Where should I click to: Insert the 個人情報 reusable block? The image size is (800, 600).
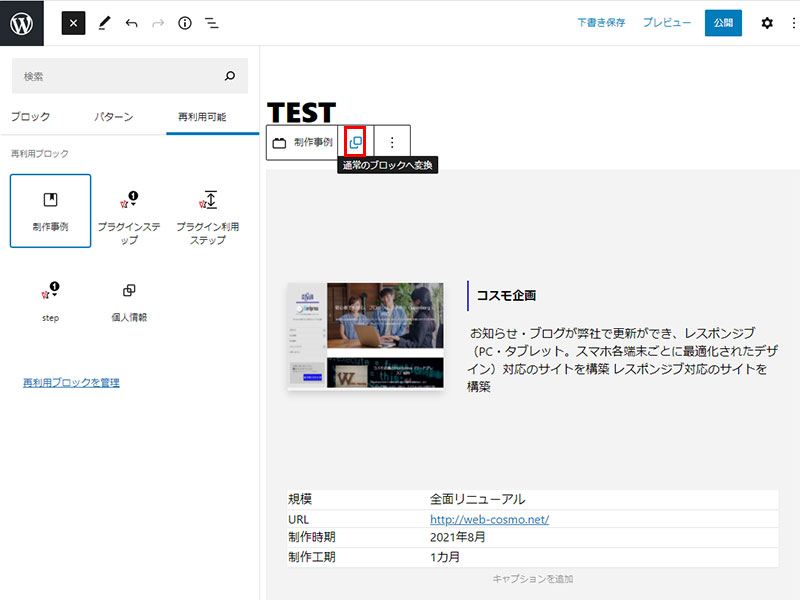pos(129,301)
